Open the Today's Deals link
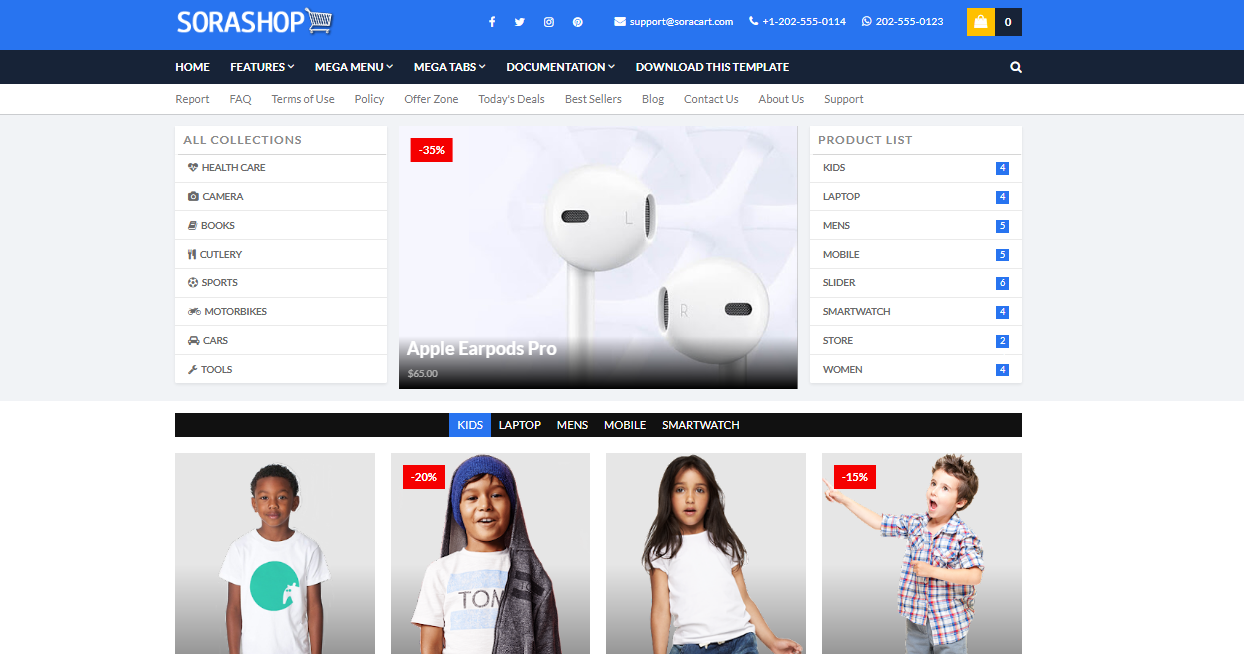 tap(511, 99)
